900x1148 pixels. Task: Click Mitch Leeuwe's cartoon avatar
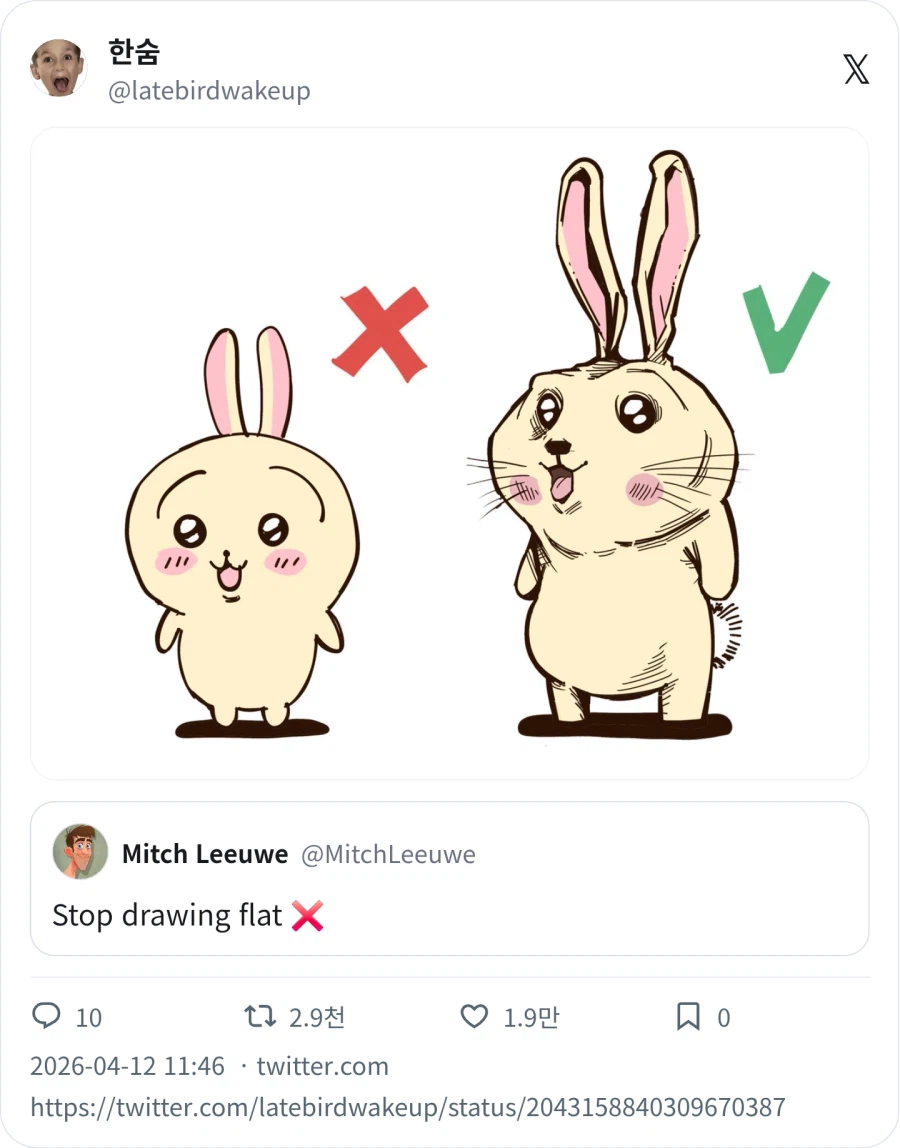[x=80, y=852]
